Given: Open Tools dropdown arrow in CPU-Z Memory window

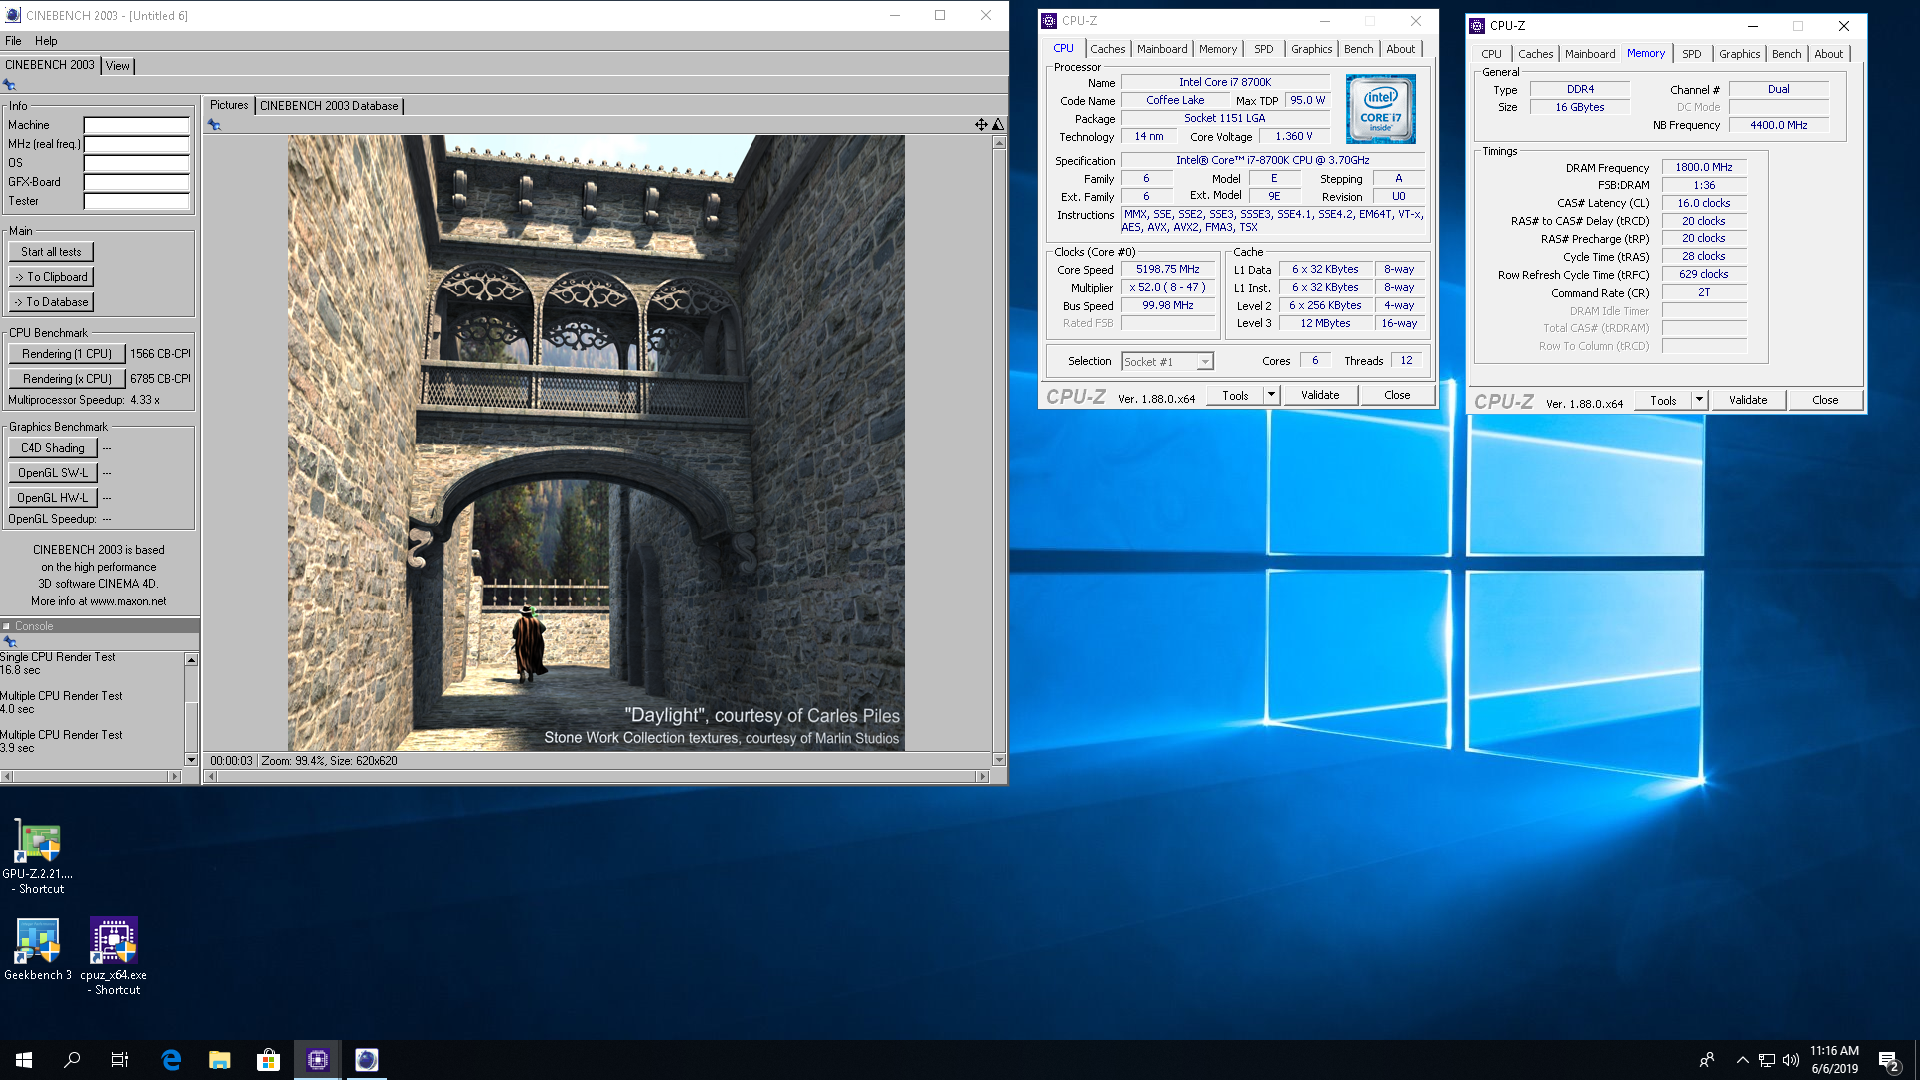Looking at the screenshot, I should (1699, 400).
